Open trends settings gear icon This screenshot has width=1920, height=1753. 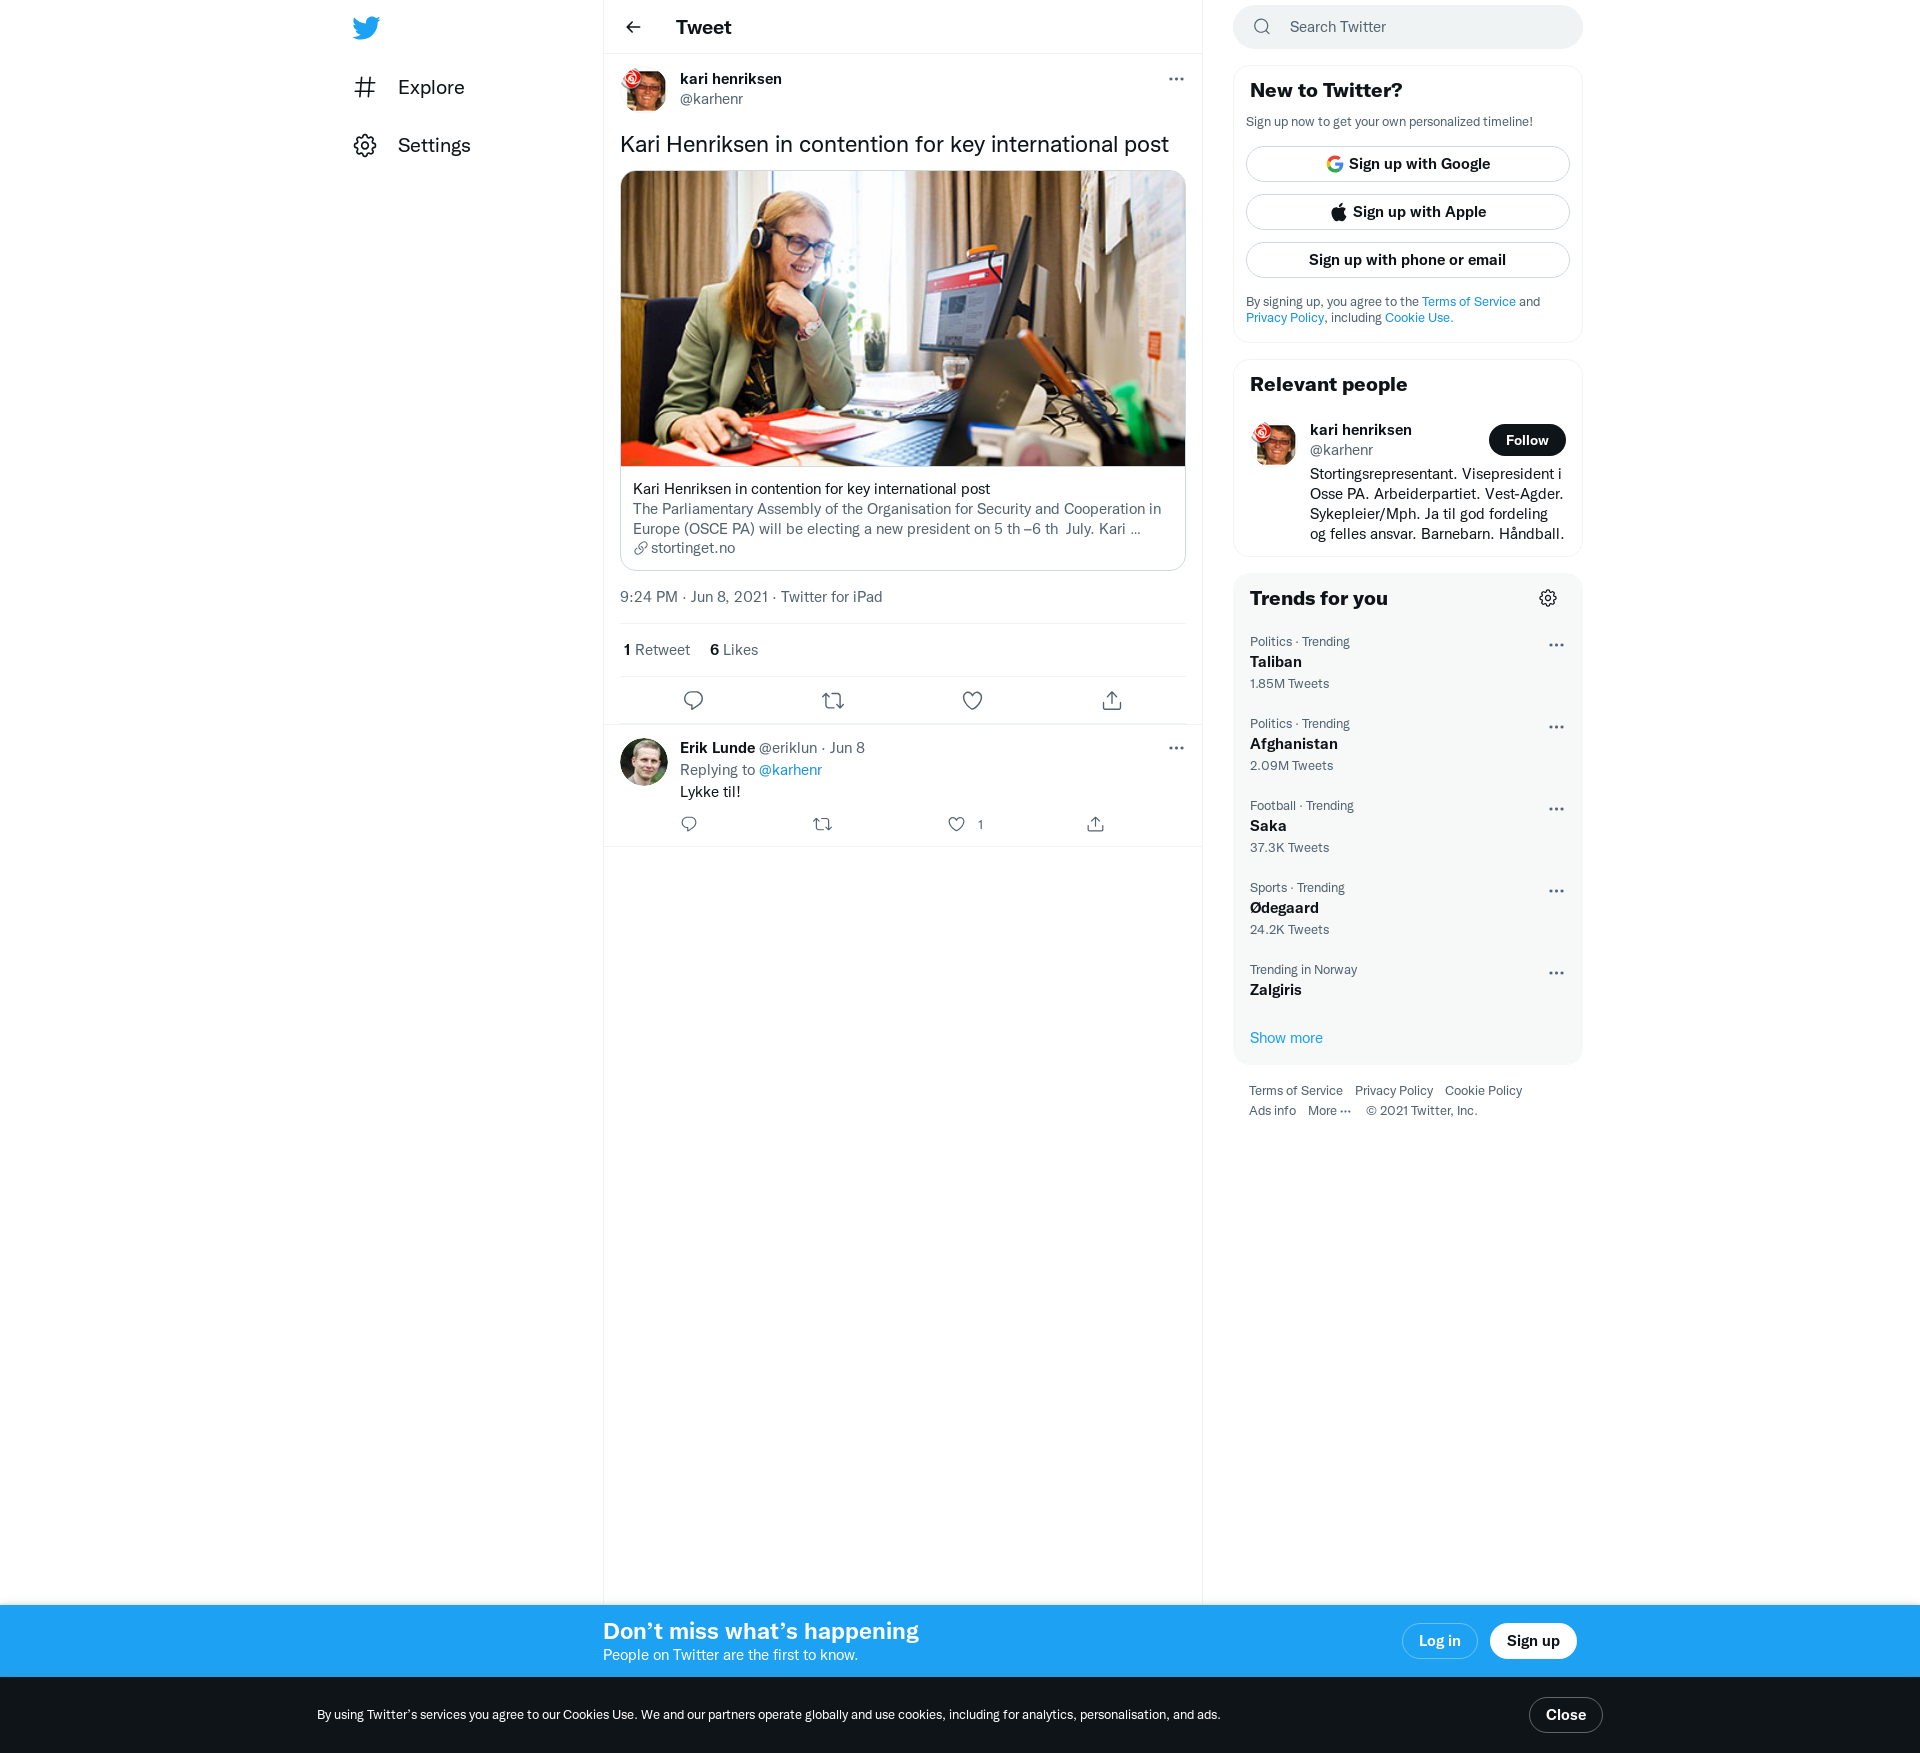tap(1548, 598)
